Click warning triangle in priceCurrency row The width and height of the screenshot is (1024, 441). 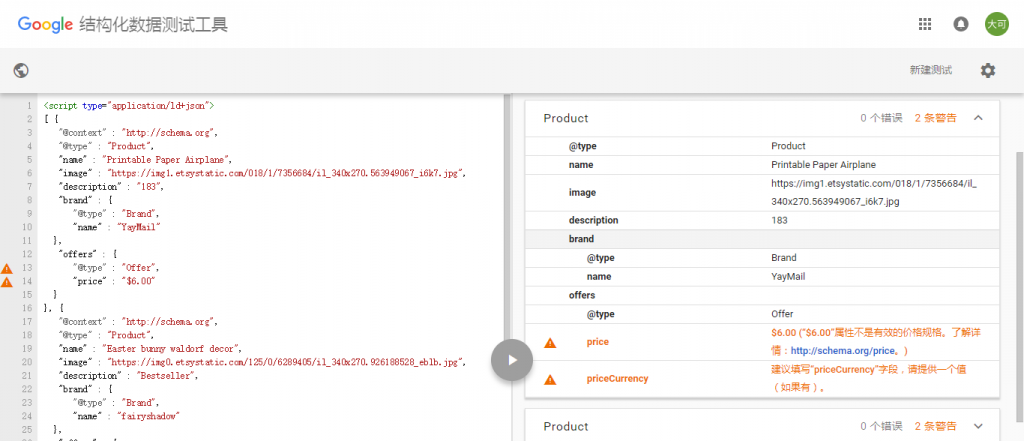[x=549, y=380]
